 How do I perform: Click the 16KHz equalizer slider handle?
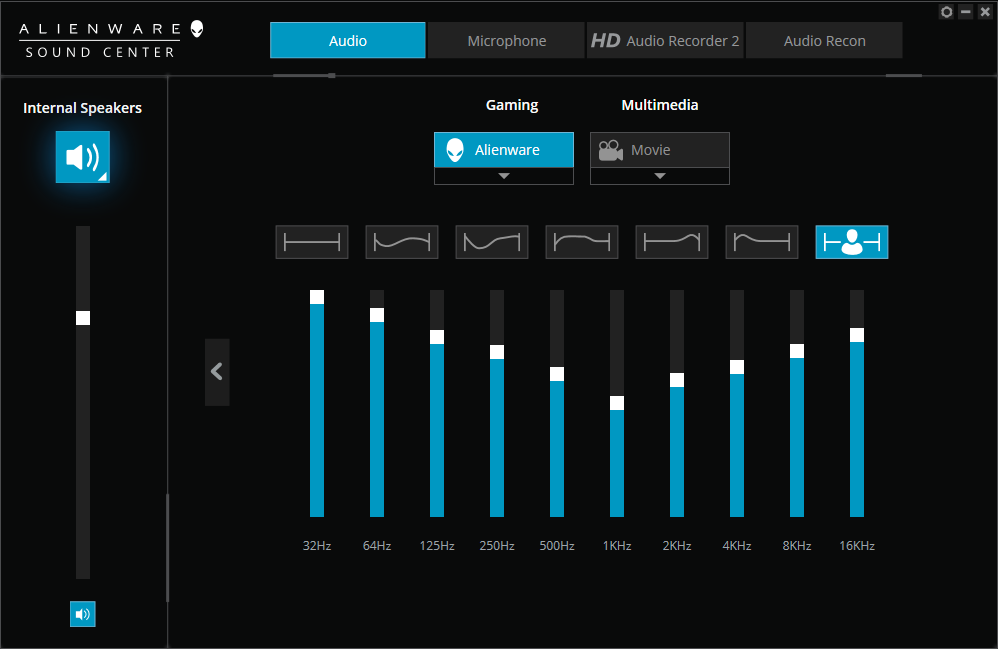click(x=857, y=335)
